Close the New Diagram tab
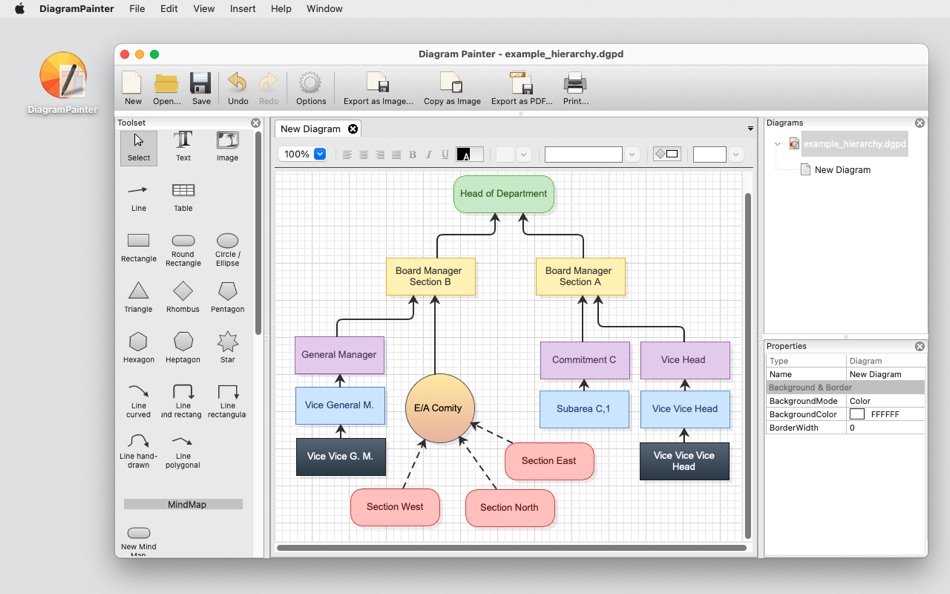The height and width of the screenshot is (594, 950). click(x=353, y=128)
